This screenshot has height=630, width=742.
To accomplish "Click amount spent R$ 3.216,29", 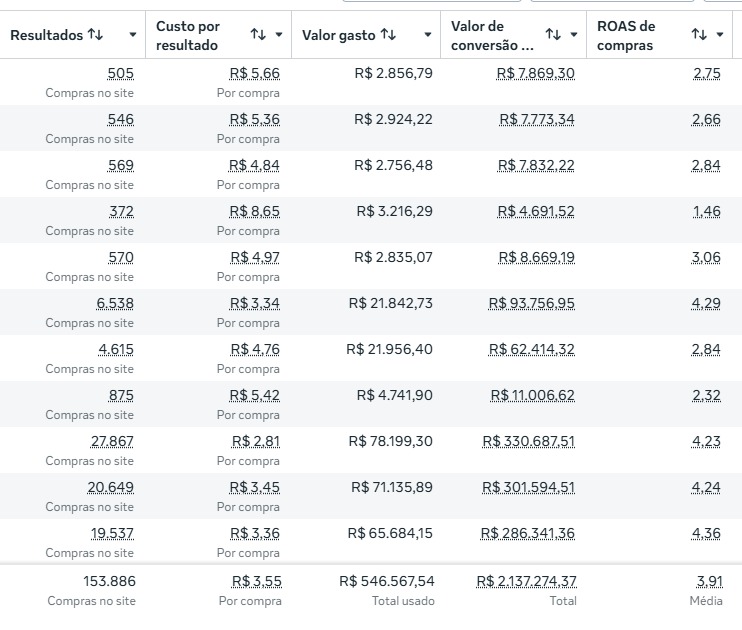I will click(395, 211).
